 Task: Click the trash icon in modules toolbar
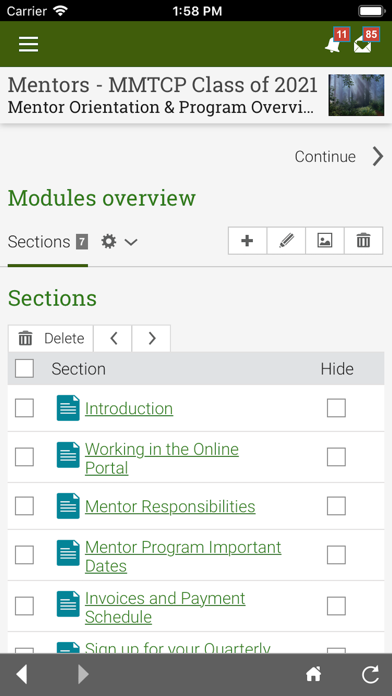click(x=364, y=241)
